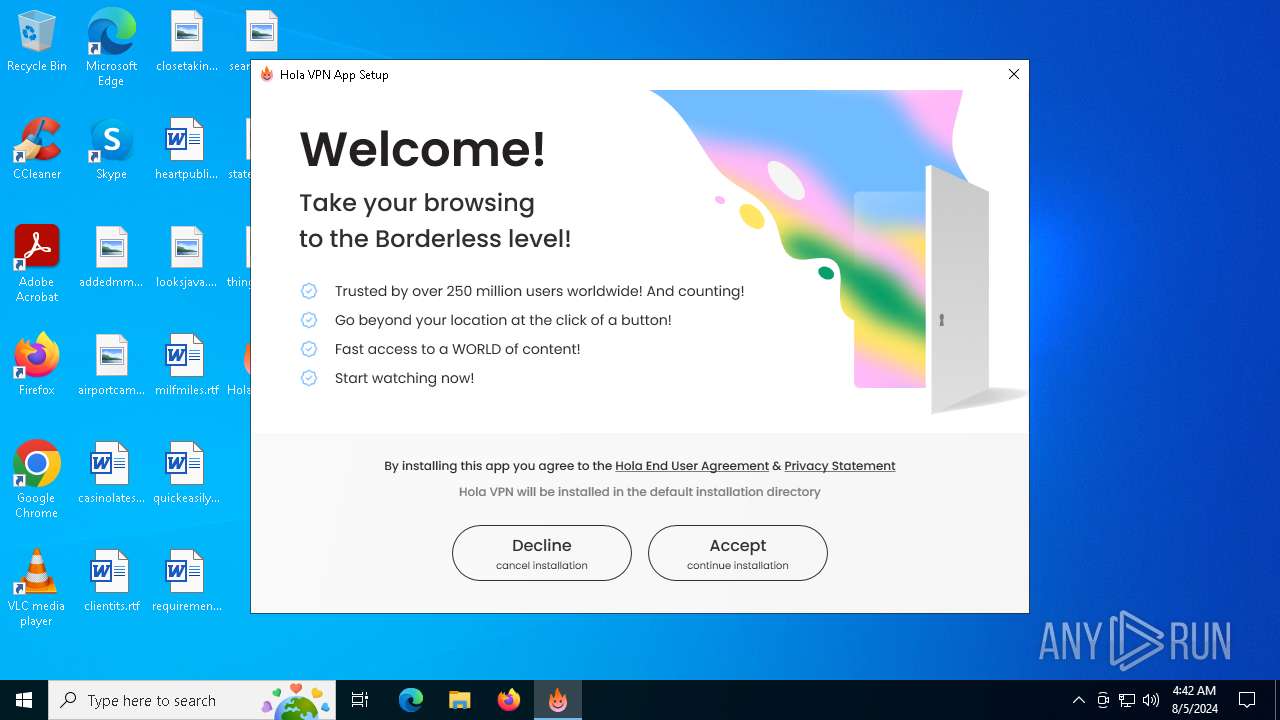Select the addedmm image file on desktop
This screenshot has height=720, width=1280.
coord(111,257)
